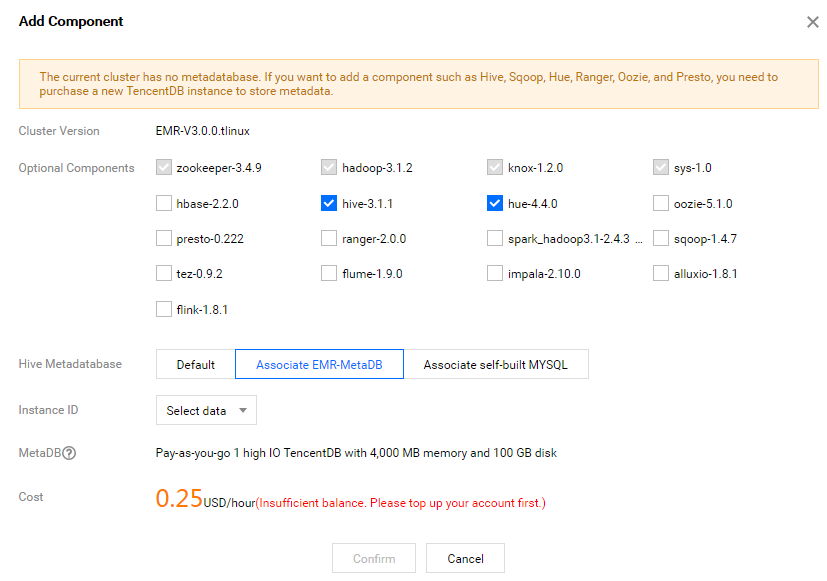827x581 pixels.
Task: Switch to Associate self-built MYSQL
Action: [x=496, y=364]
